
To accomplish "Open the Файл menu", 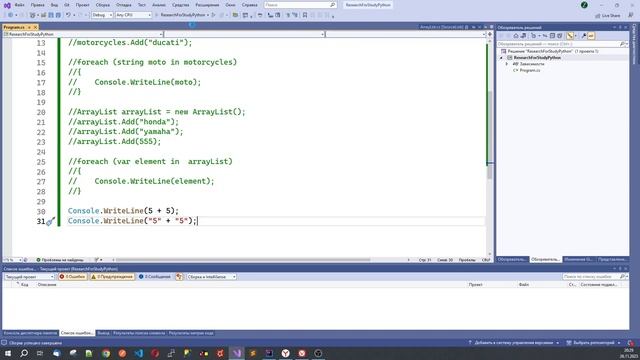I will (19, 5).
